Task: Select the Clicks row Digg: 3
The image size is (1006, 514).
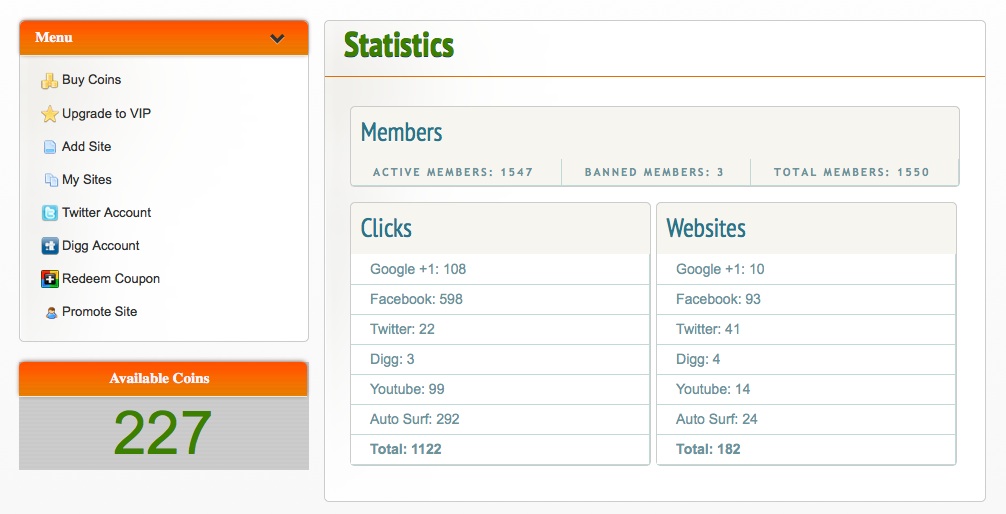Action: (500, 359)
